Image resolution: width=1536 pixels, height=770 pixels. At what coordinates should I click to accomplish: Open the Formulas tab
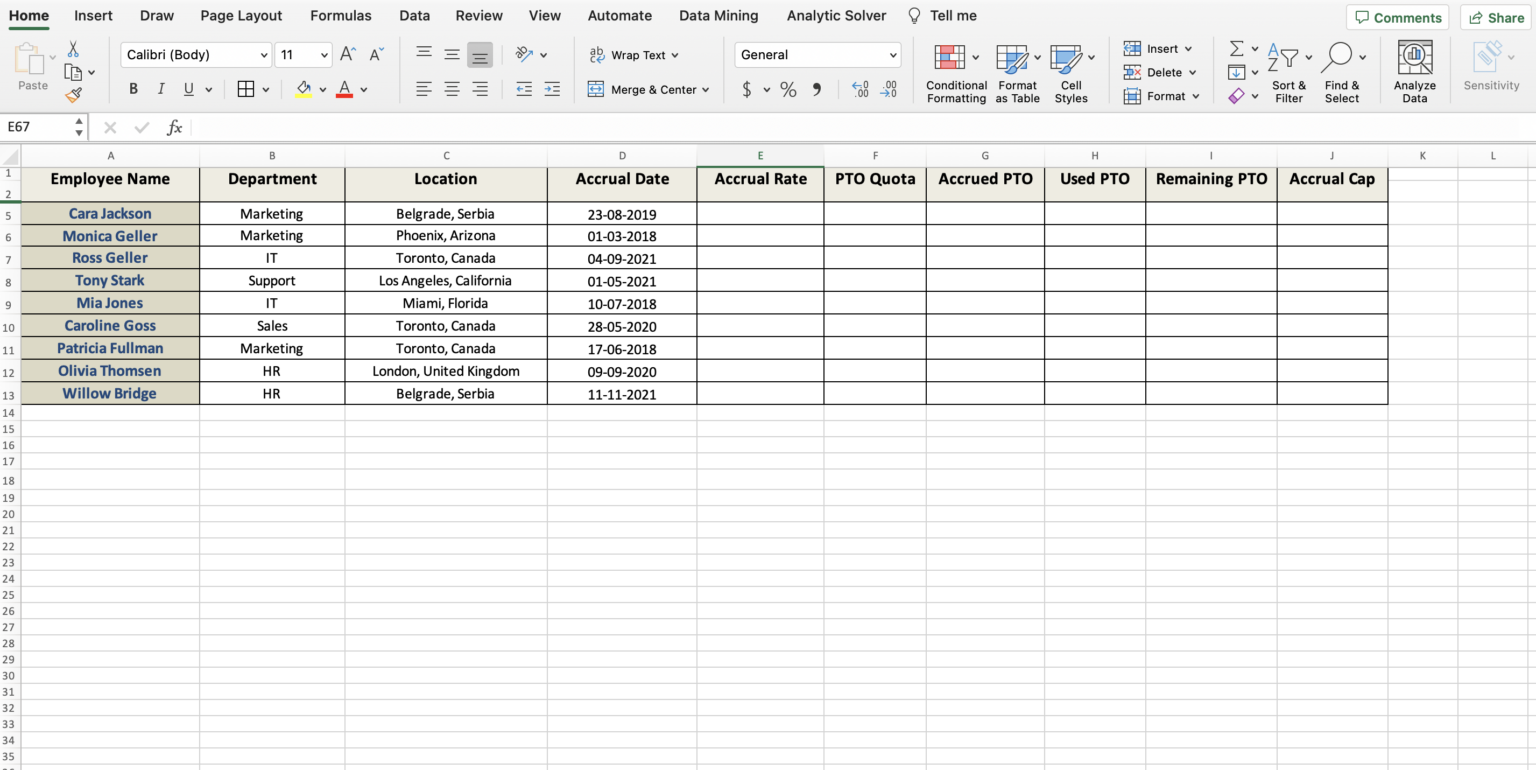(341, 16)
